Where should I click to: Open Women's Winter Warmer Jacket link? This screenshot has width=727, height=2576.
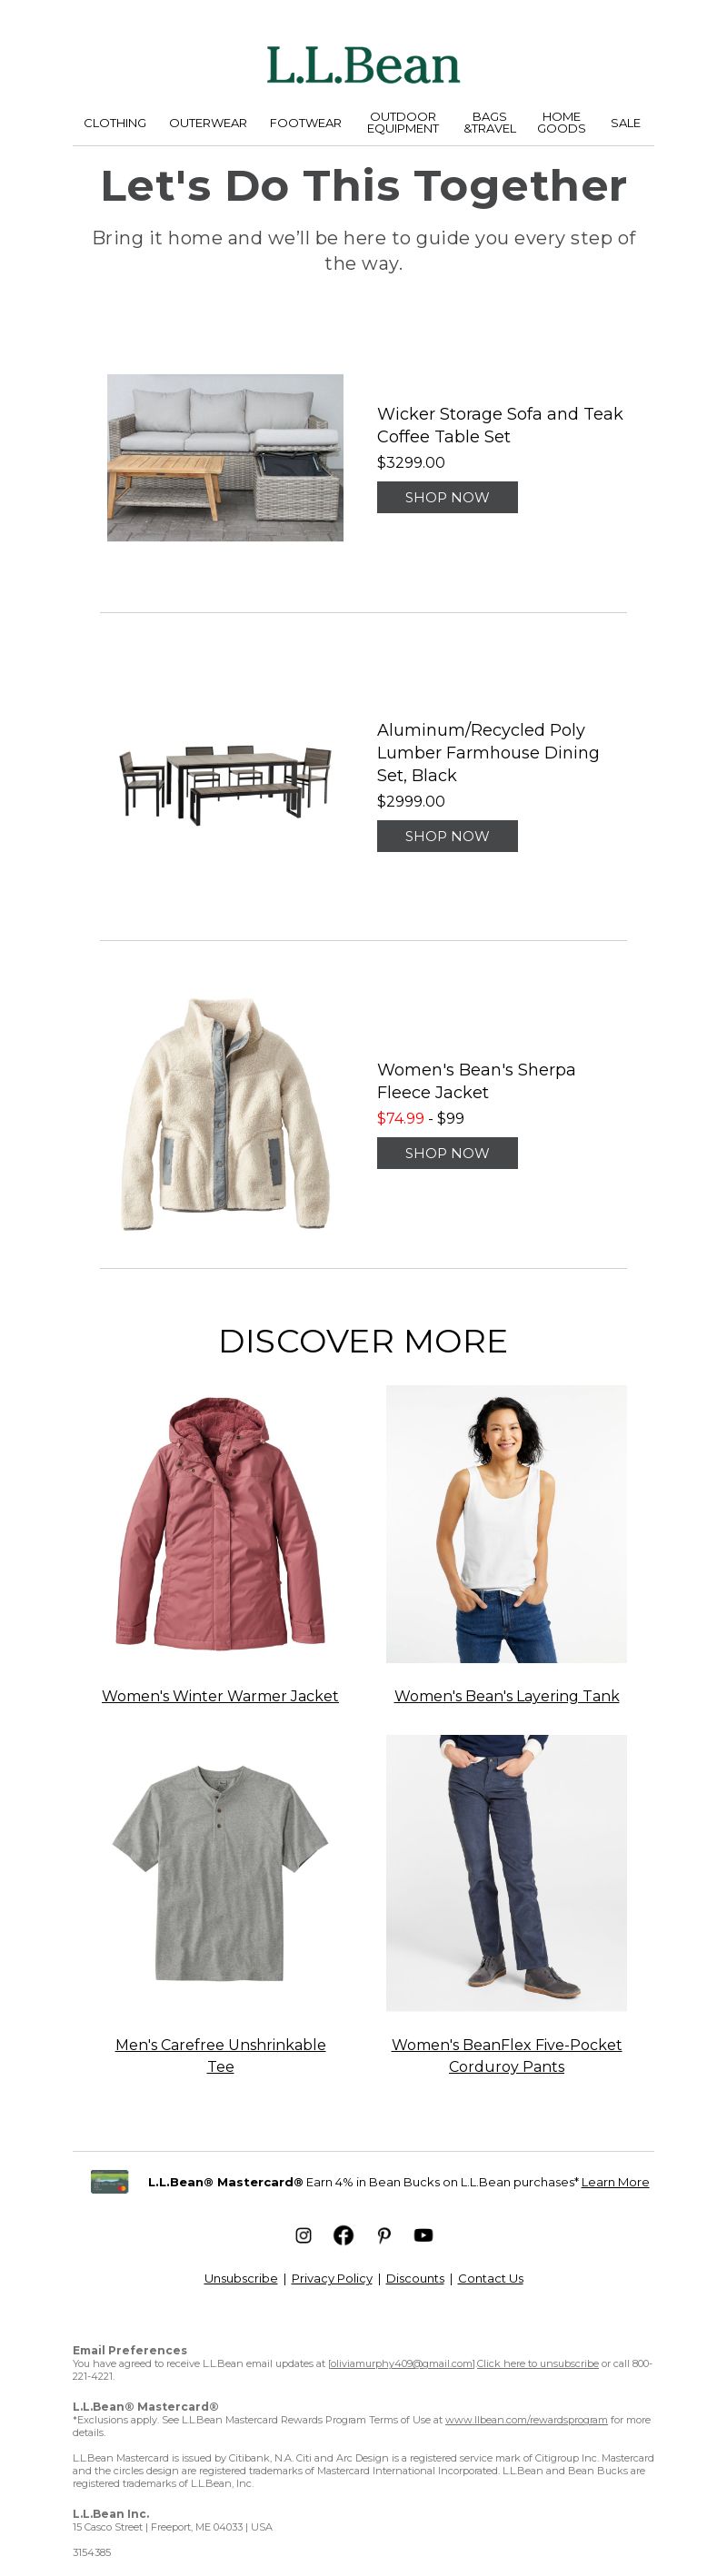(x=220, y=1696)
